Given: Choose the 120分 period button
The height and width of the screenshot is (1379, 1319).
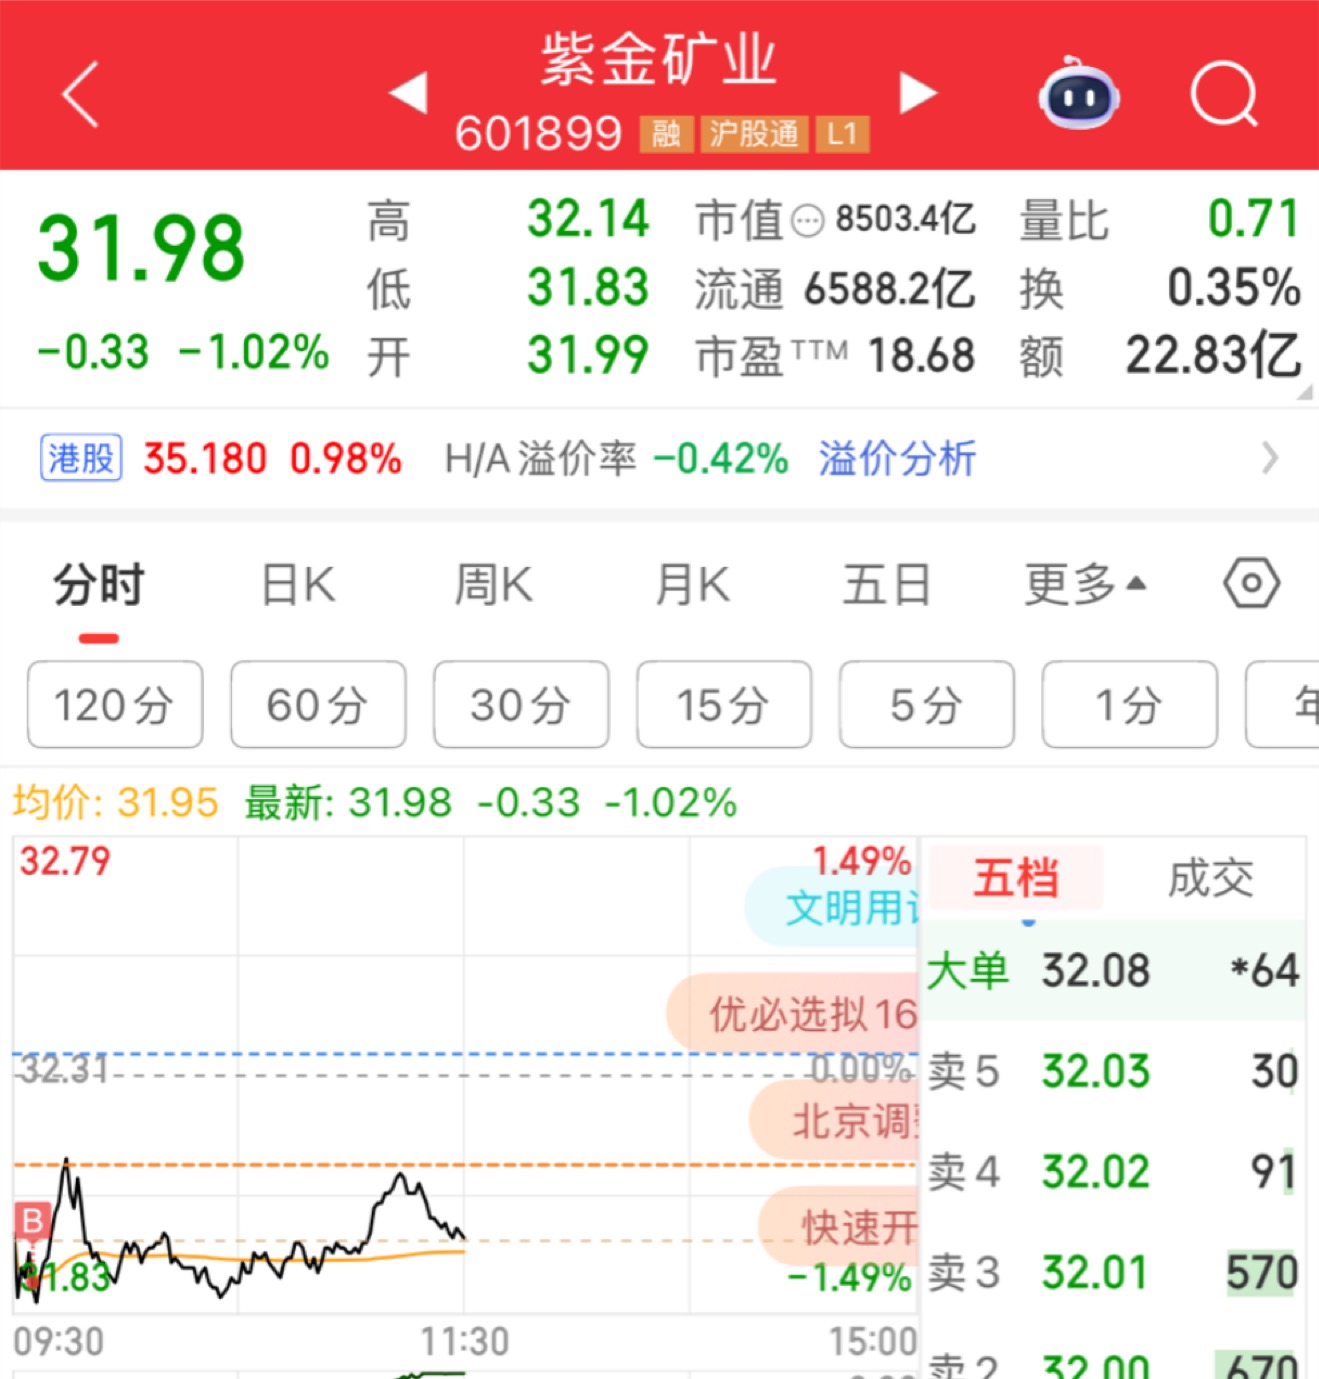Looking at the screenshot, I should [x=115, y=704].
